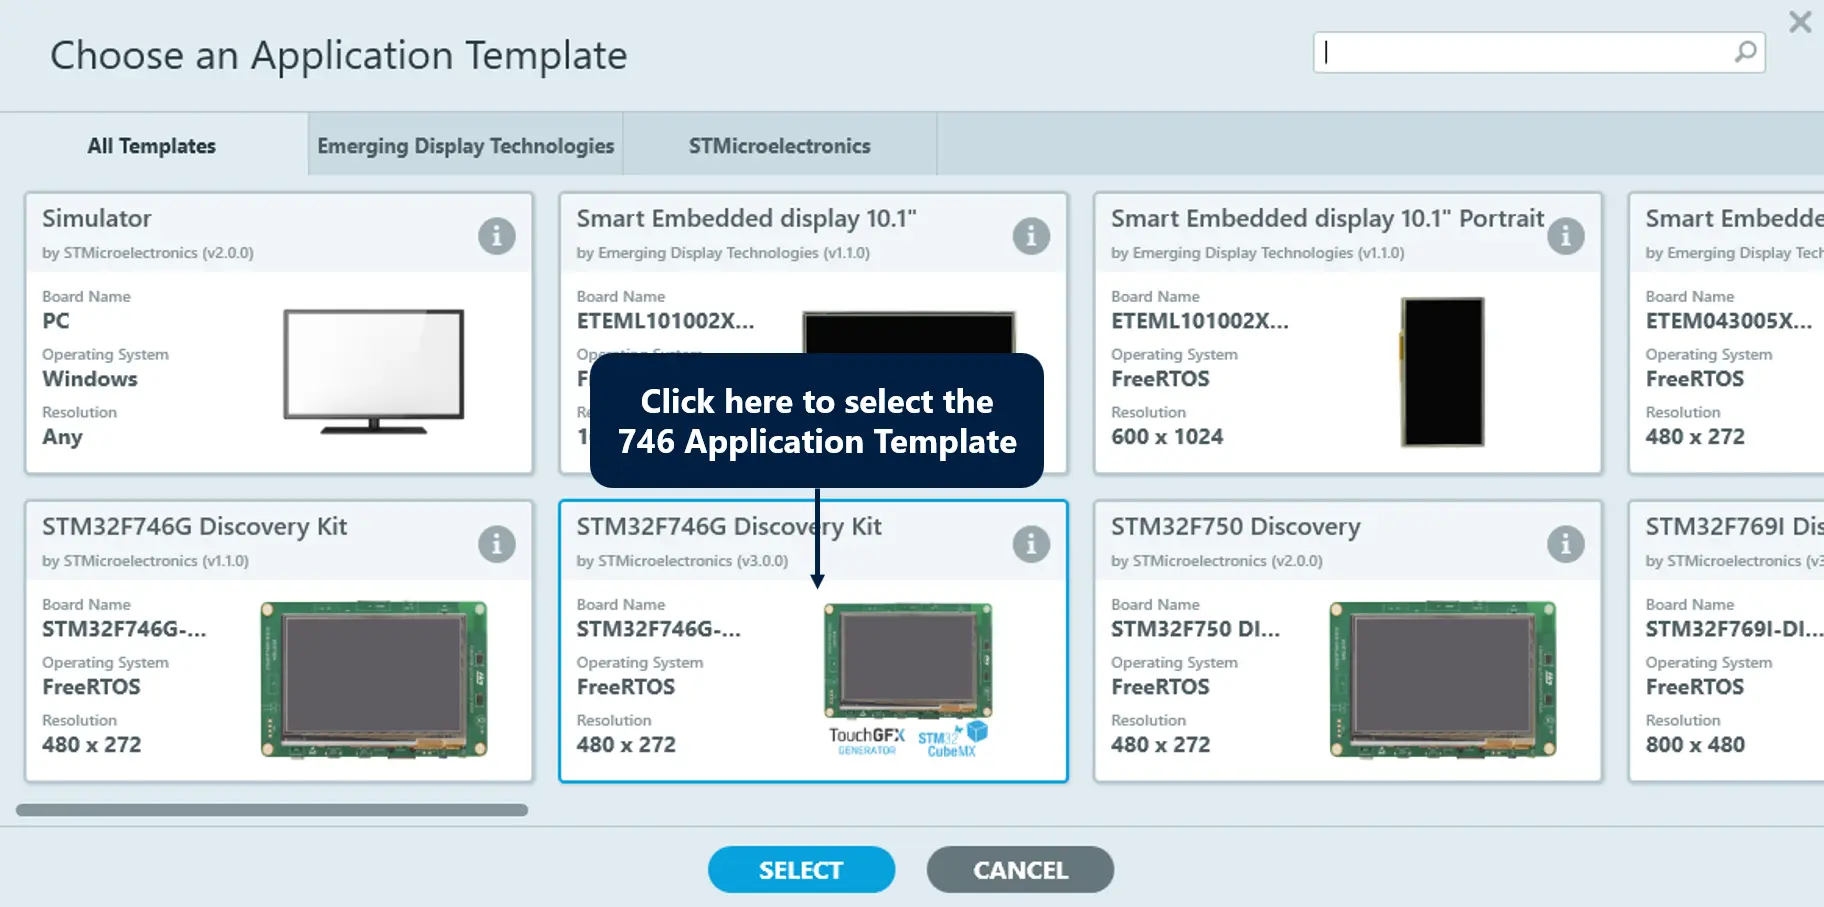Image resolution: width=1824 pixels, height=907 pixels.
Task: Open info for Simulator template
Action: coord(497,236)
